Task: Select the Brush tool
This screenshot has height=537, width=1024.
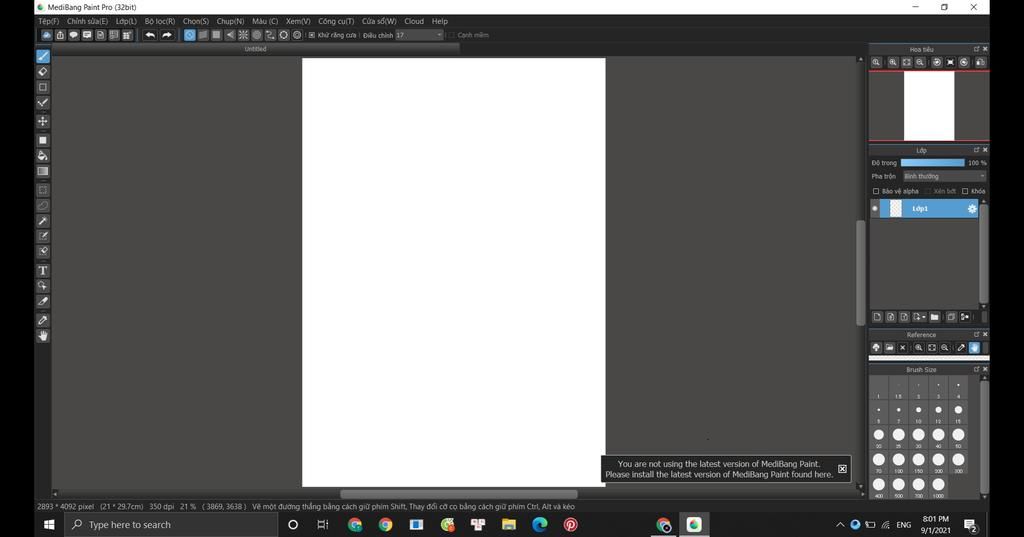Action: click(x=42, y=56)
